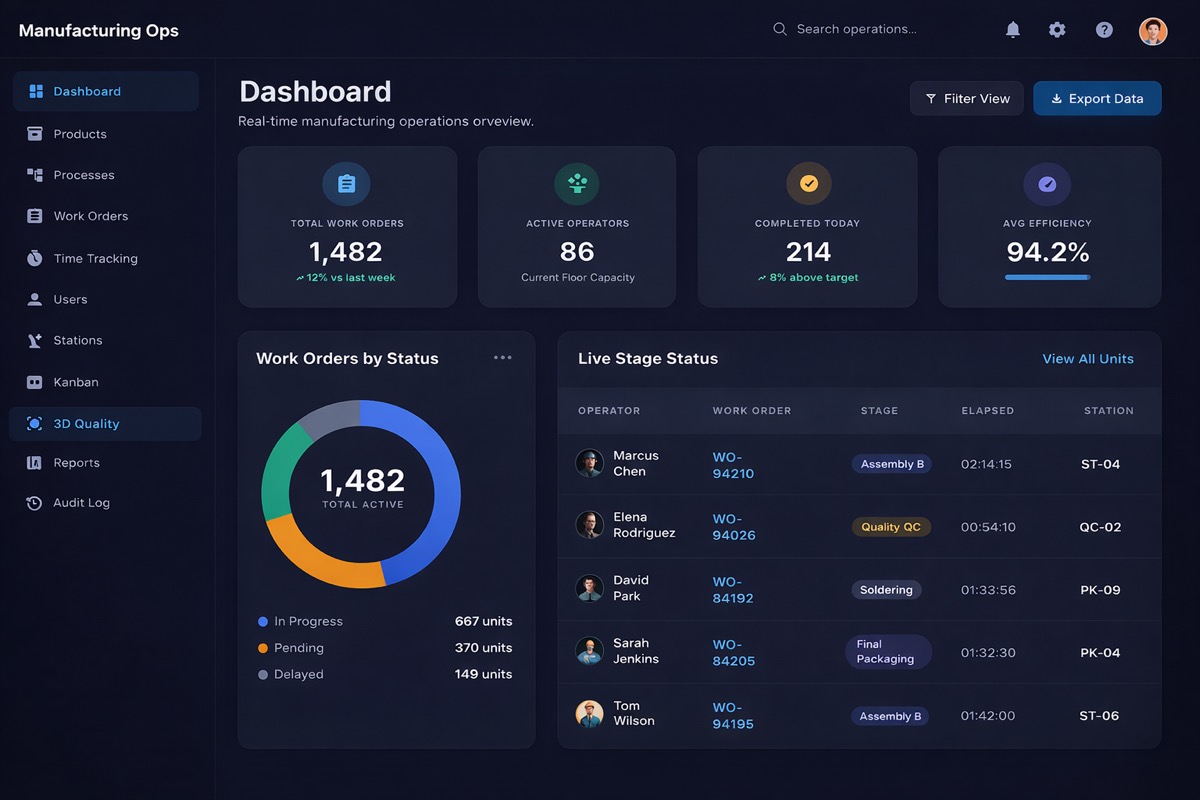Open the settings gear icon

pyautogui.click(x=1057, y=29)
